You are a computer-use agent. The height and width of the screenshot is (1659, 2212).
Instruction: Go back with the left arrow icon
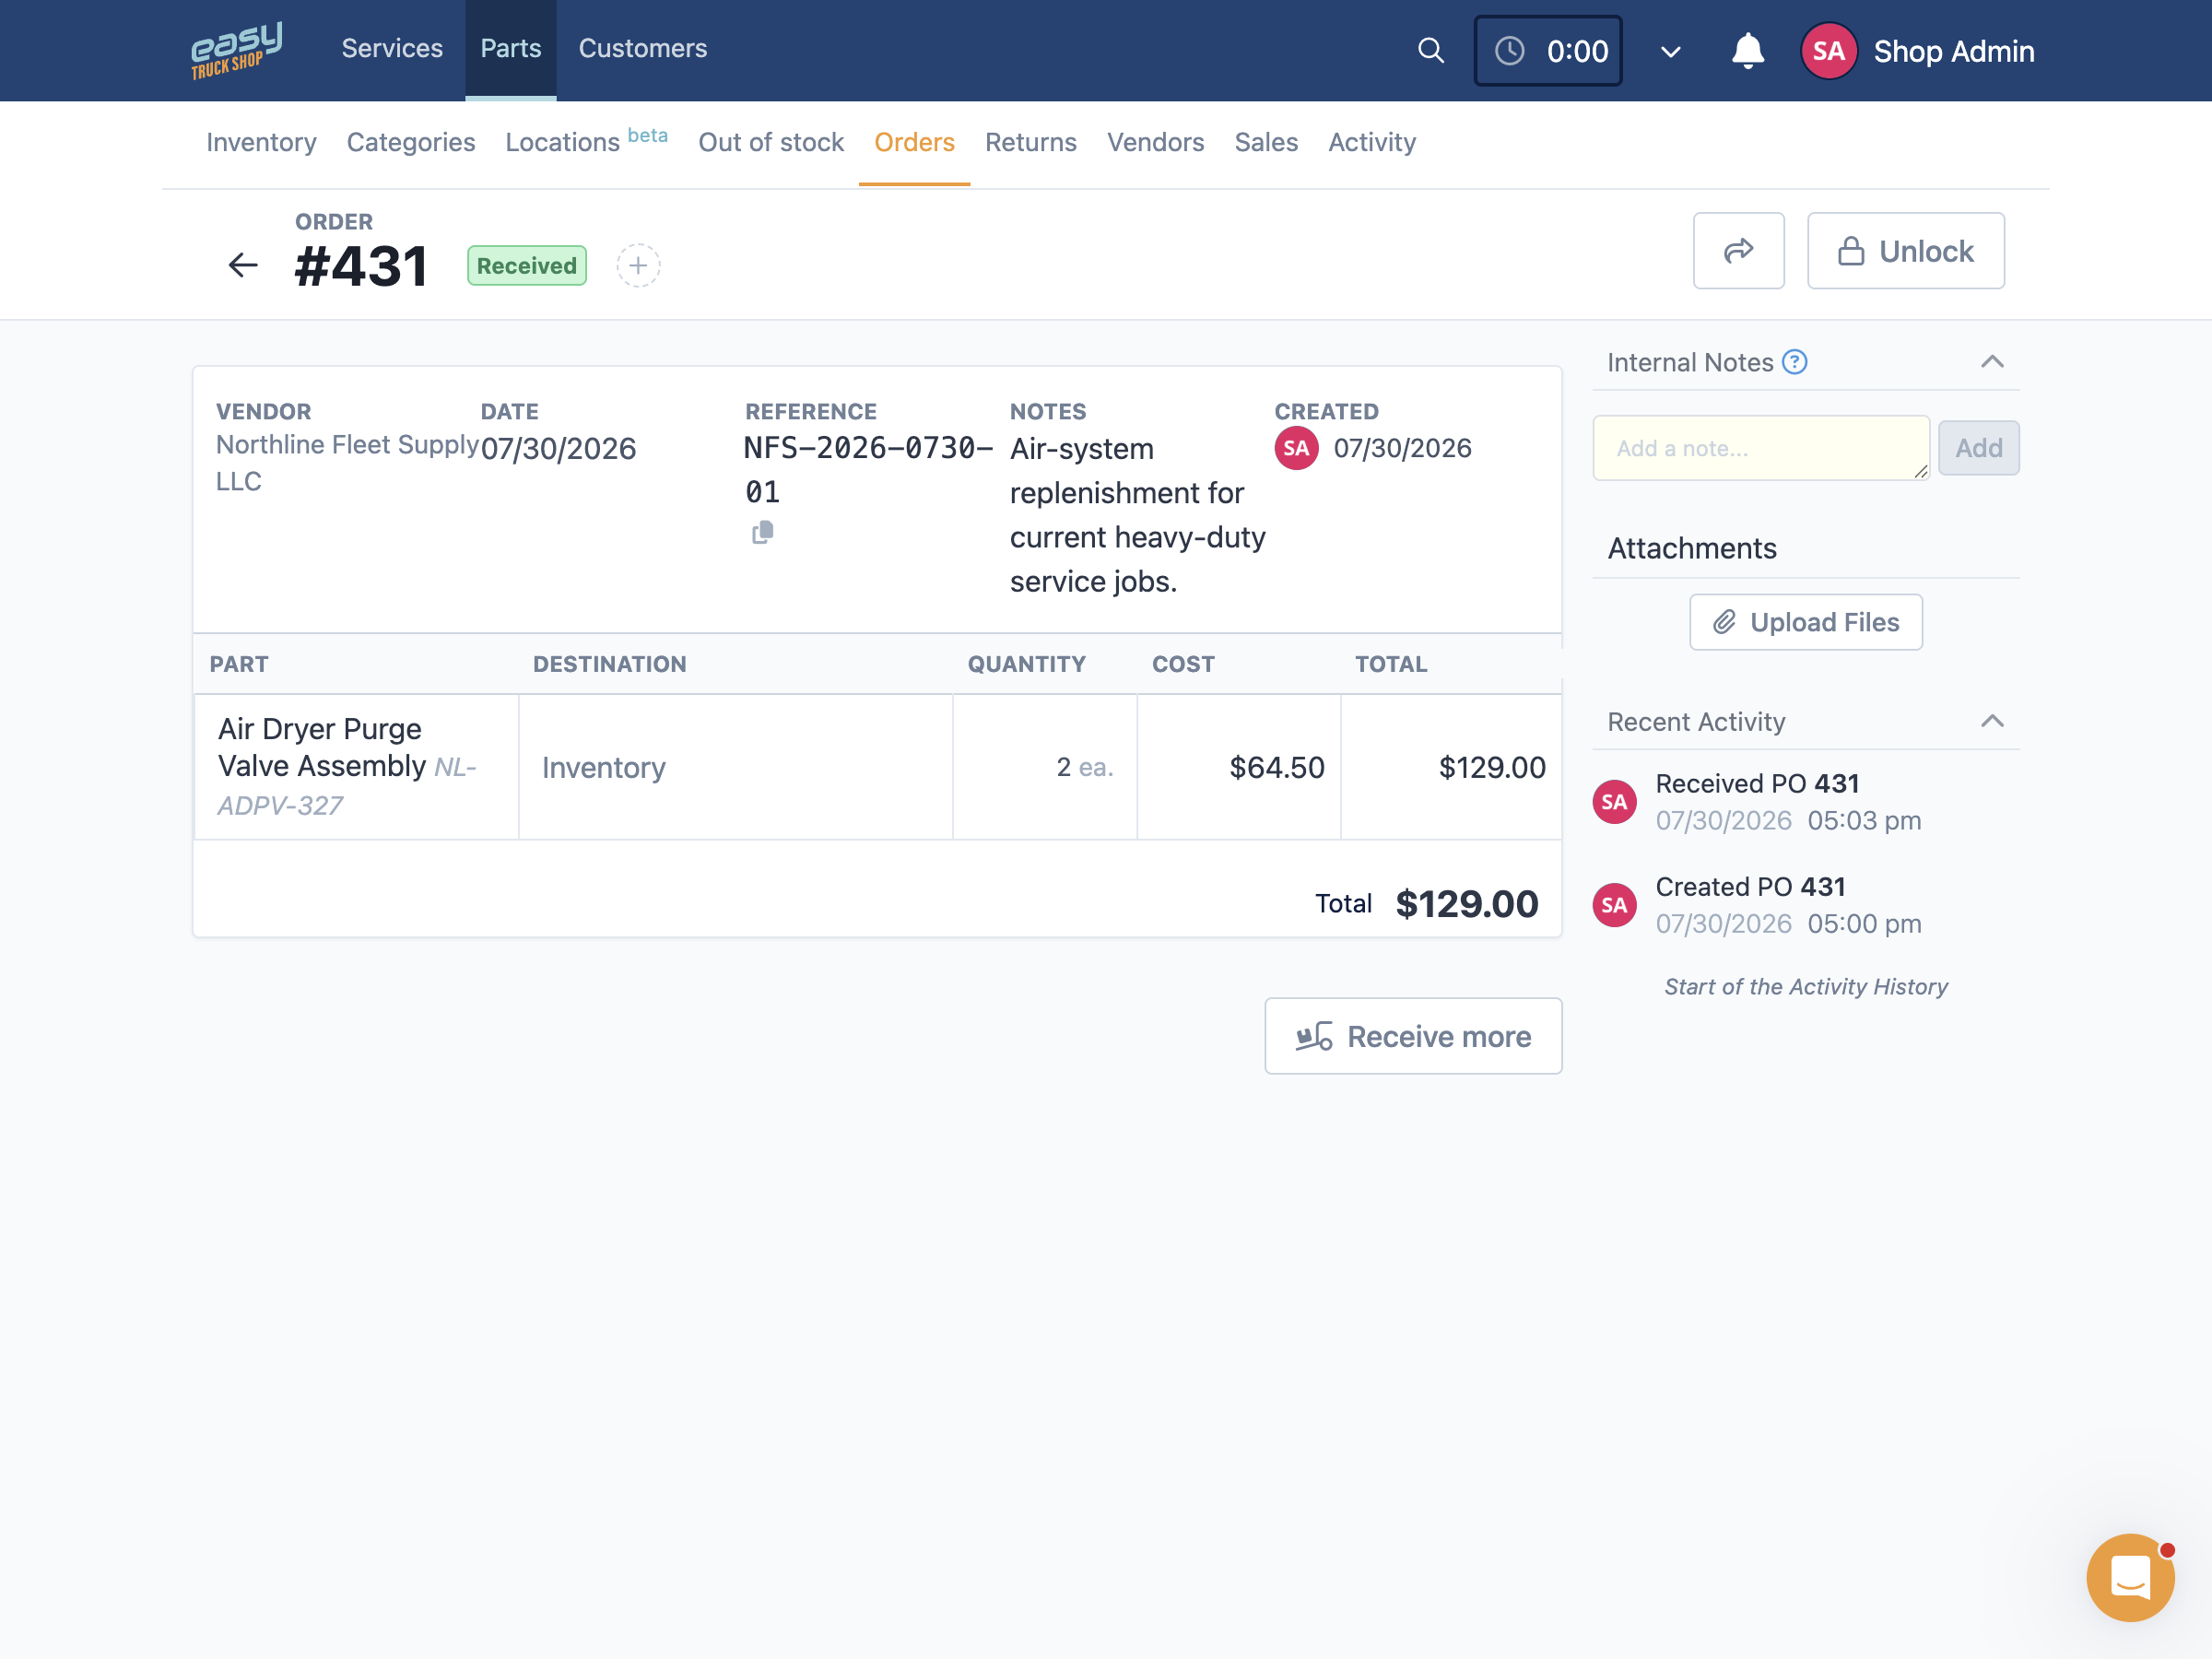coord(243,265)
